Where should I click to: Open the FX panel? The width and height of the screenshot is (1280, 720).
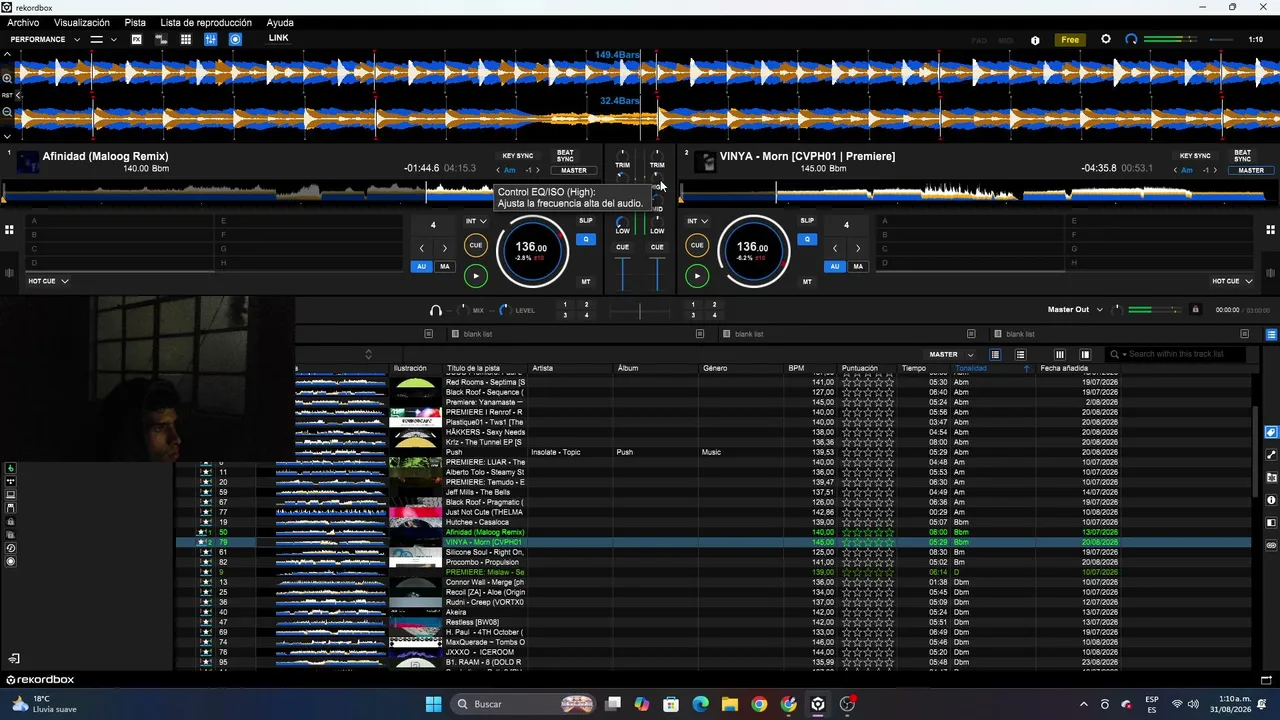pyautogui.click(x=137, y=39)
